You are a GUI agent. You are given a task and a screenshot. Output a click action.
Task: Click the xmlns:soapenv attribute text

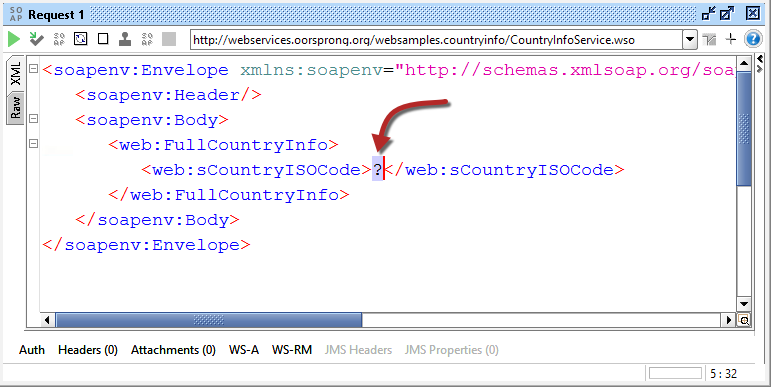pyautogui.click(x=311, y=70)
